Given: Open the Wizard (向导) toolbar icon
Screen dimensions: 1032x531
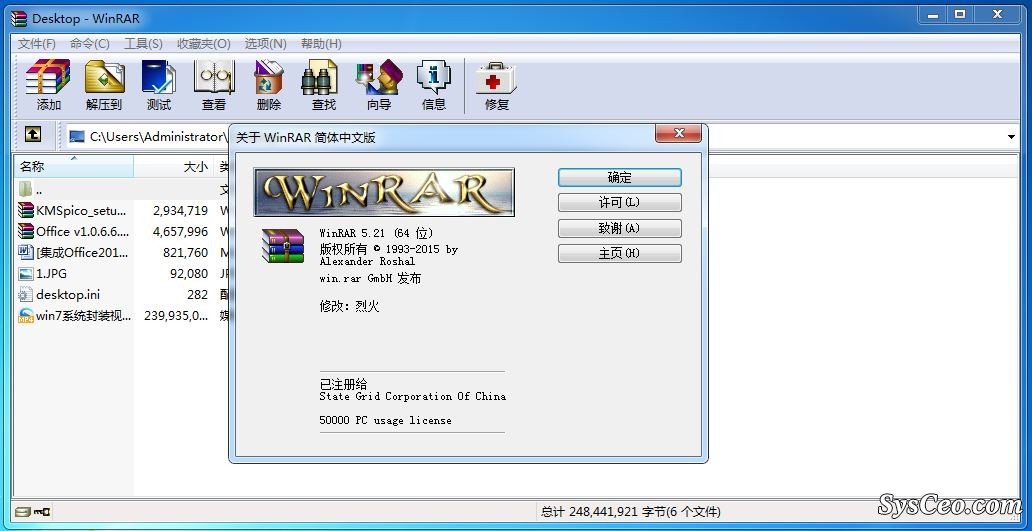Looking at the screenshot, I should pos(378,85).
